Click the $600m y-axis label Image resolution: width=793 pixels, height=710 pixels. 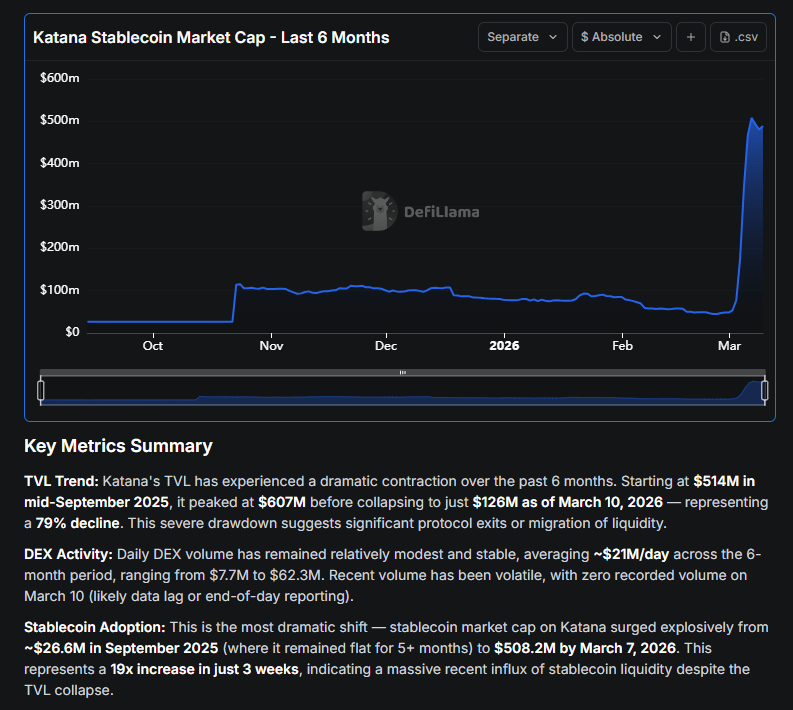click(x=60, y=78)
